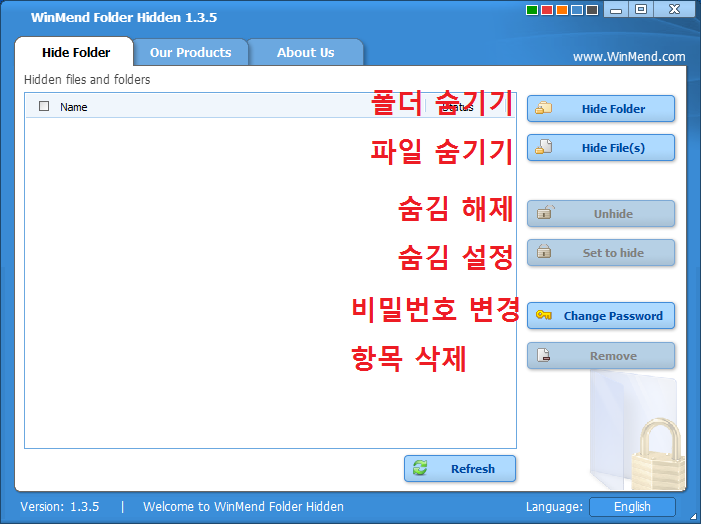701x524 pixels.
Task: Minimize the WinMend Folder Hidden window
Action: point(616,9)
